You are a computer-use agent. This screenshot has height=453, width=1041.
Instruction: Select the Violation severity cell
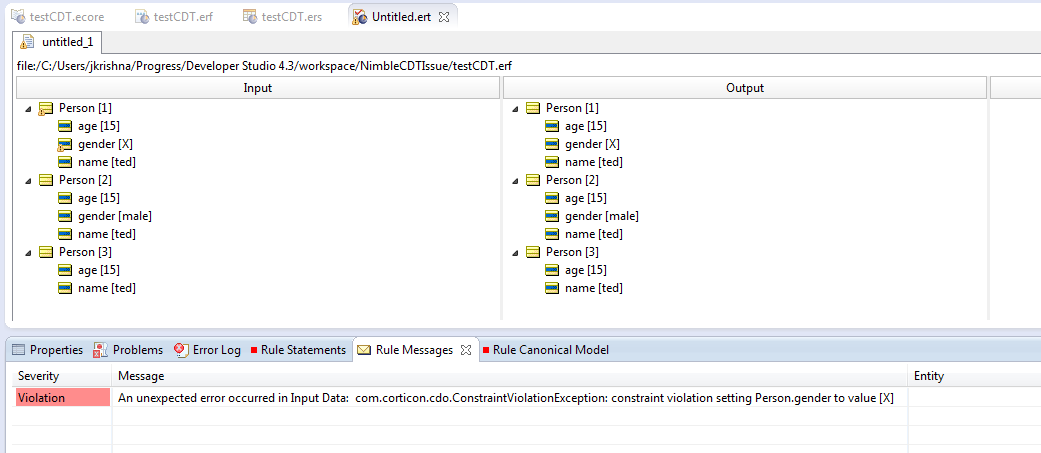pyautogui.click(x=62, y=398)
